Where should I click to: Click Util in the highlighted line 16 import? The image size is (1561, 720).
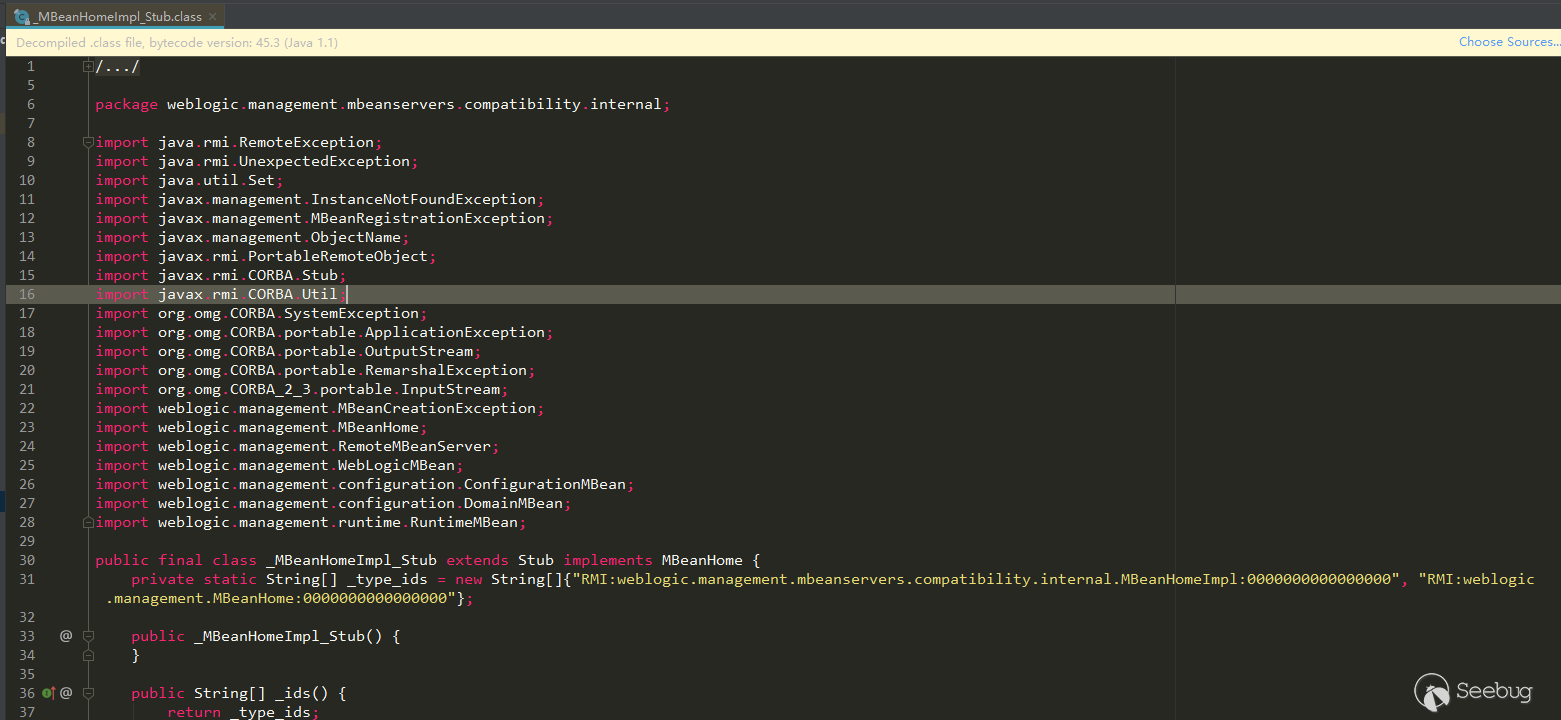320,294
